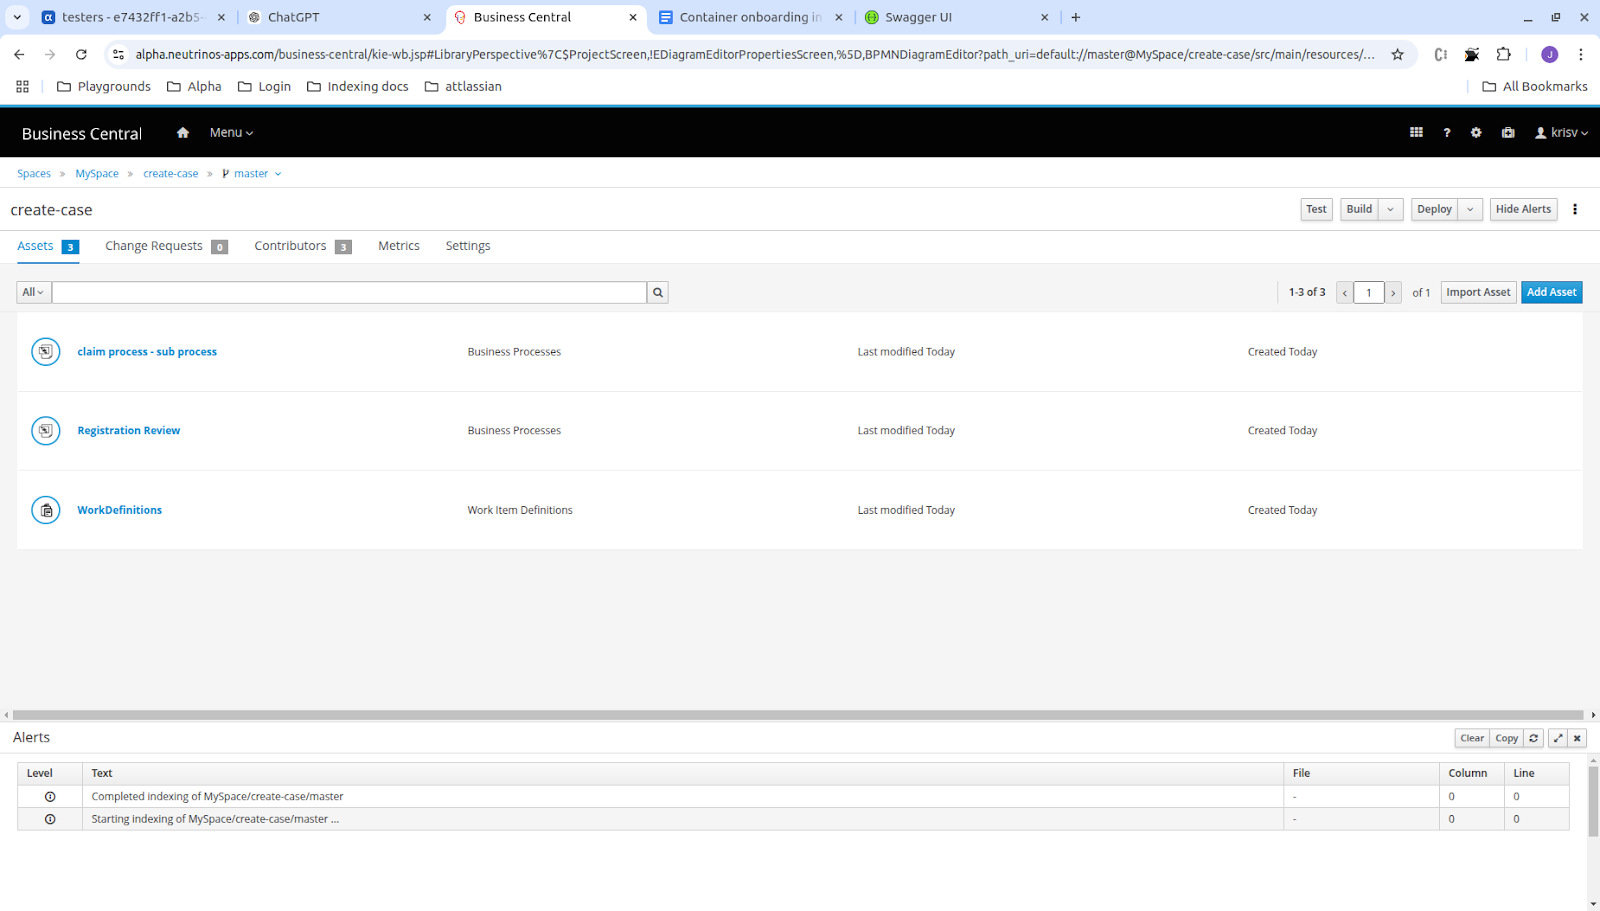The height and width of the screenshot is (911, 1600).
Task: Click the search magnifier button for assets
Action: click(658, 292)
